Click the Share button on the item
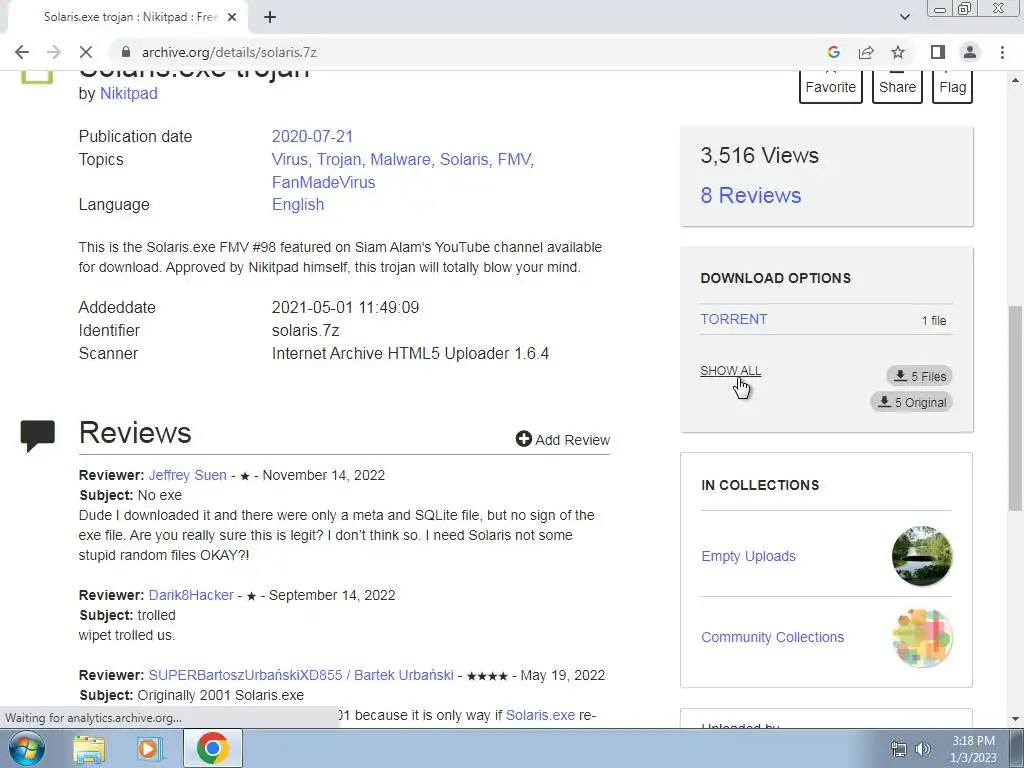The image size is (1024, 768). [897, 87]
